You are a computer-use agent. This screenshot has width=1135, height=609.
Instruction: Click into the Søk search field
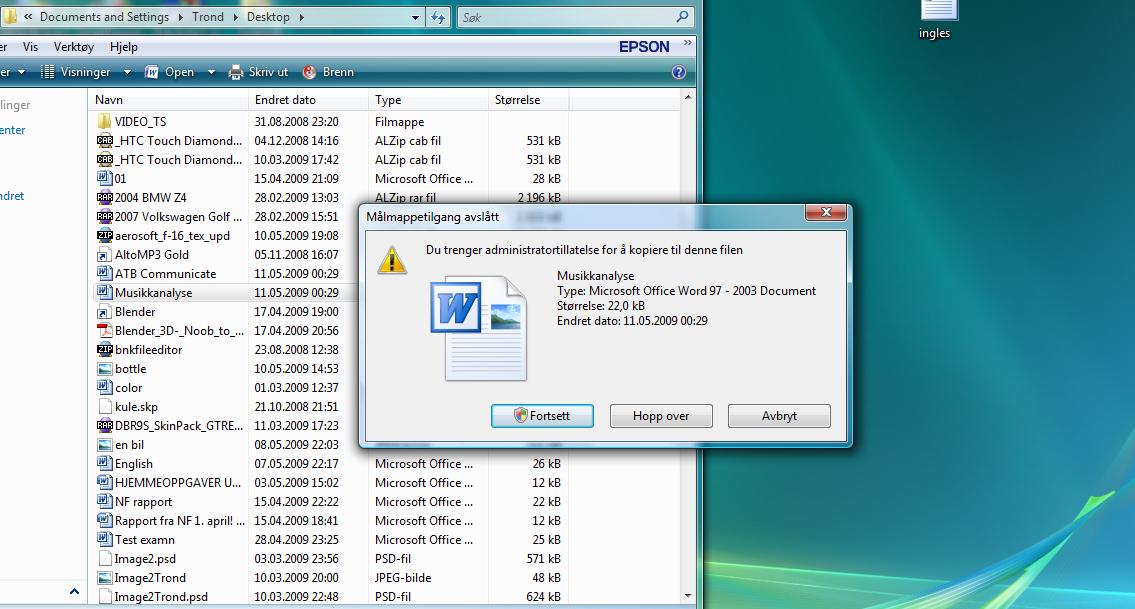pyautogui.click(x=565, y=17)
